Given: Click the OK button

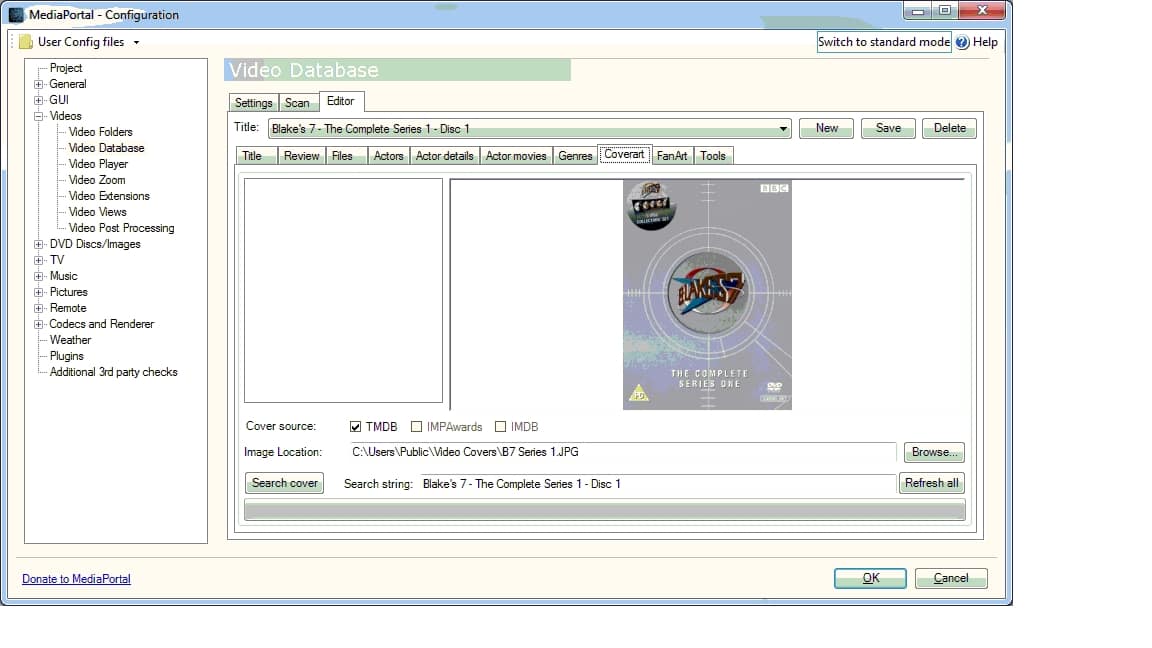Looking at the screenshot, I should [x=871, y=579].
